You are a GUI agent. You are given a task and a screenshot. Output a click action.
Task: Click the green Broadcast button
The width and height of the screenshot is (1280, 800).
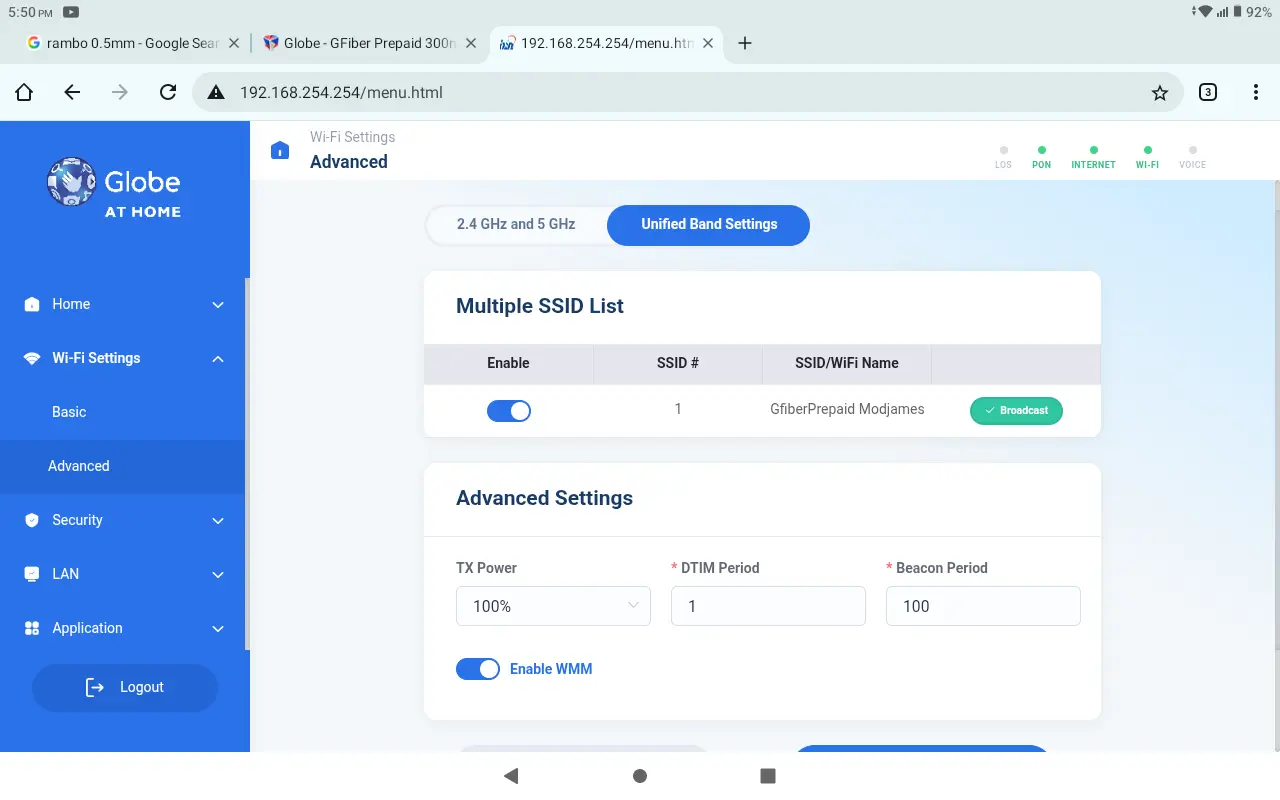pyautogui.click(x=1016, y=410)
